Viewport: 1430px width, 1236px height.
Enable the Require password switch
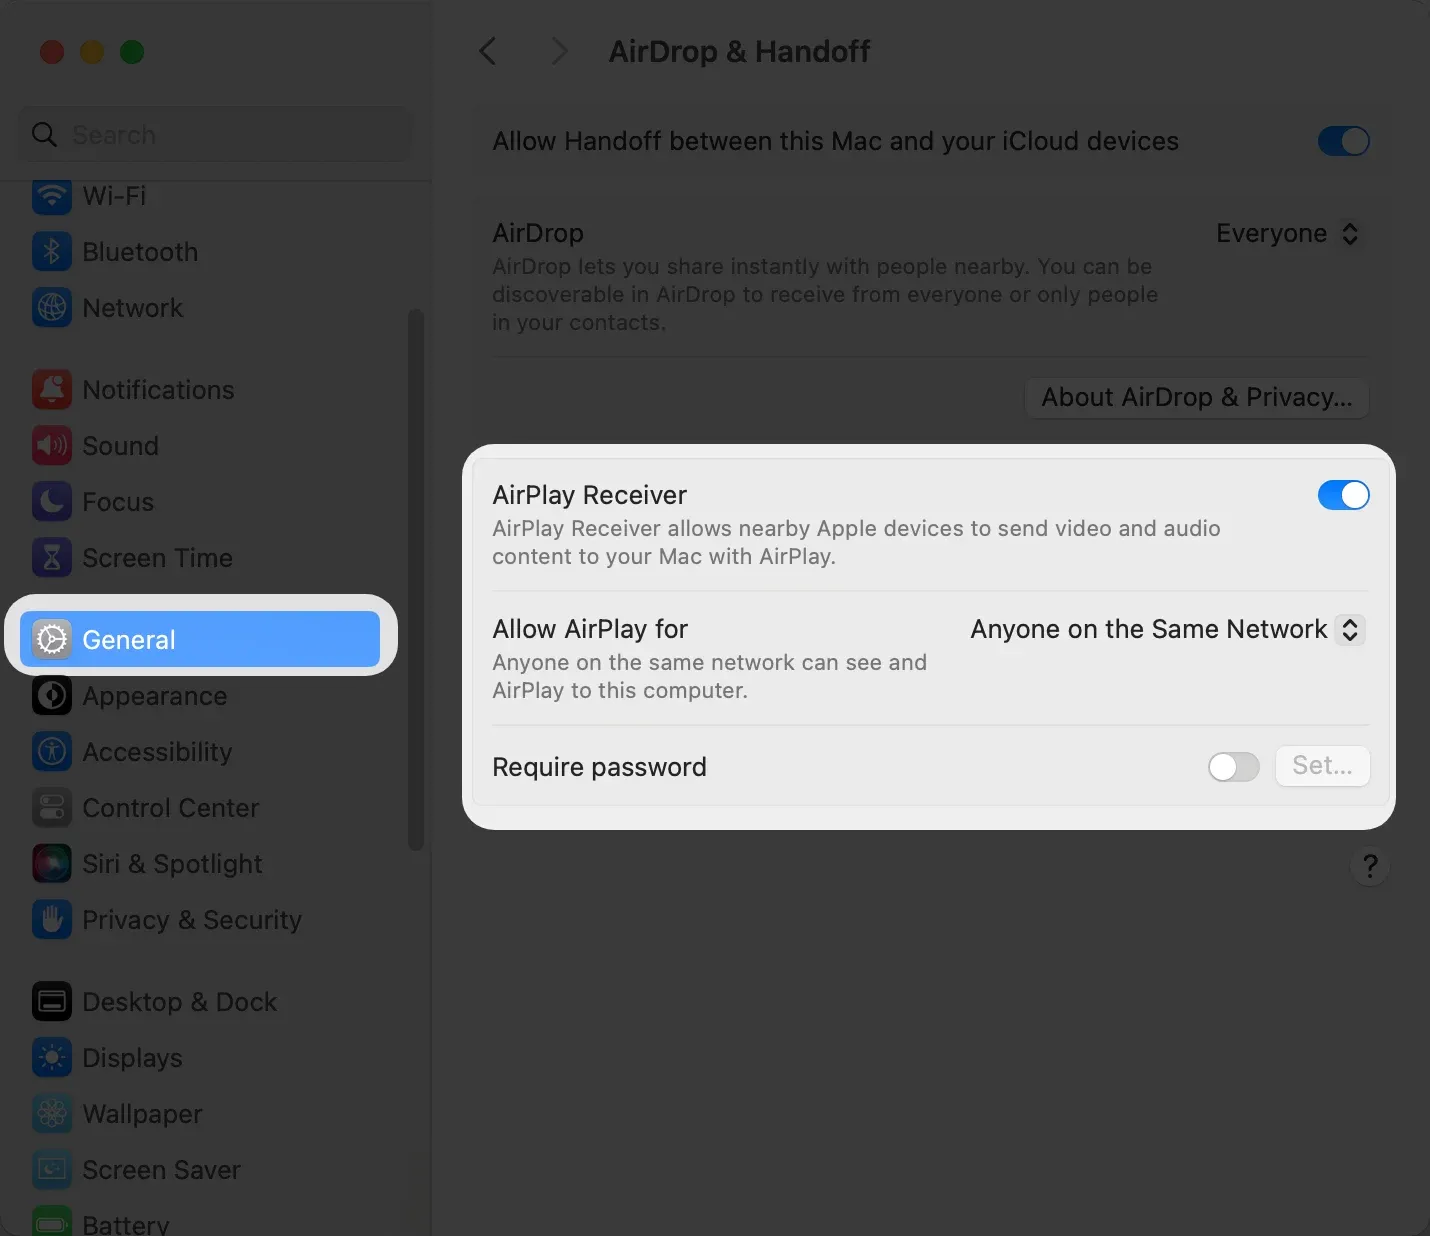coord(1233,767)
